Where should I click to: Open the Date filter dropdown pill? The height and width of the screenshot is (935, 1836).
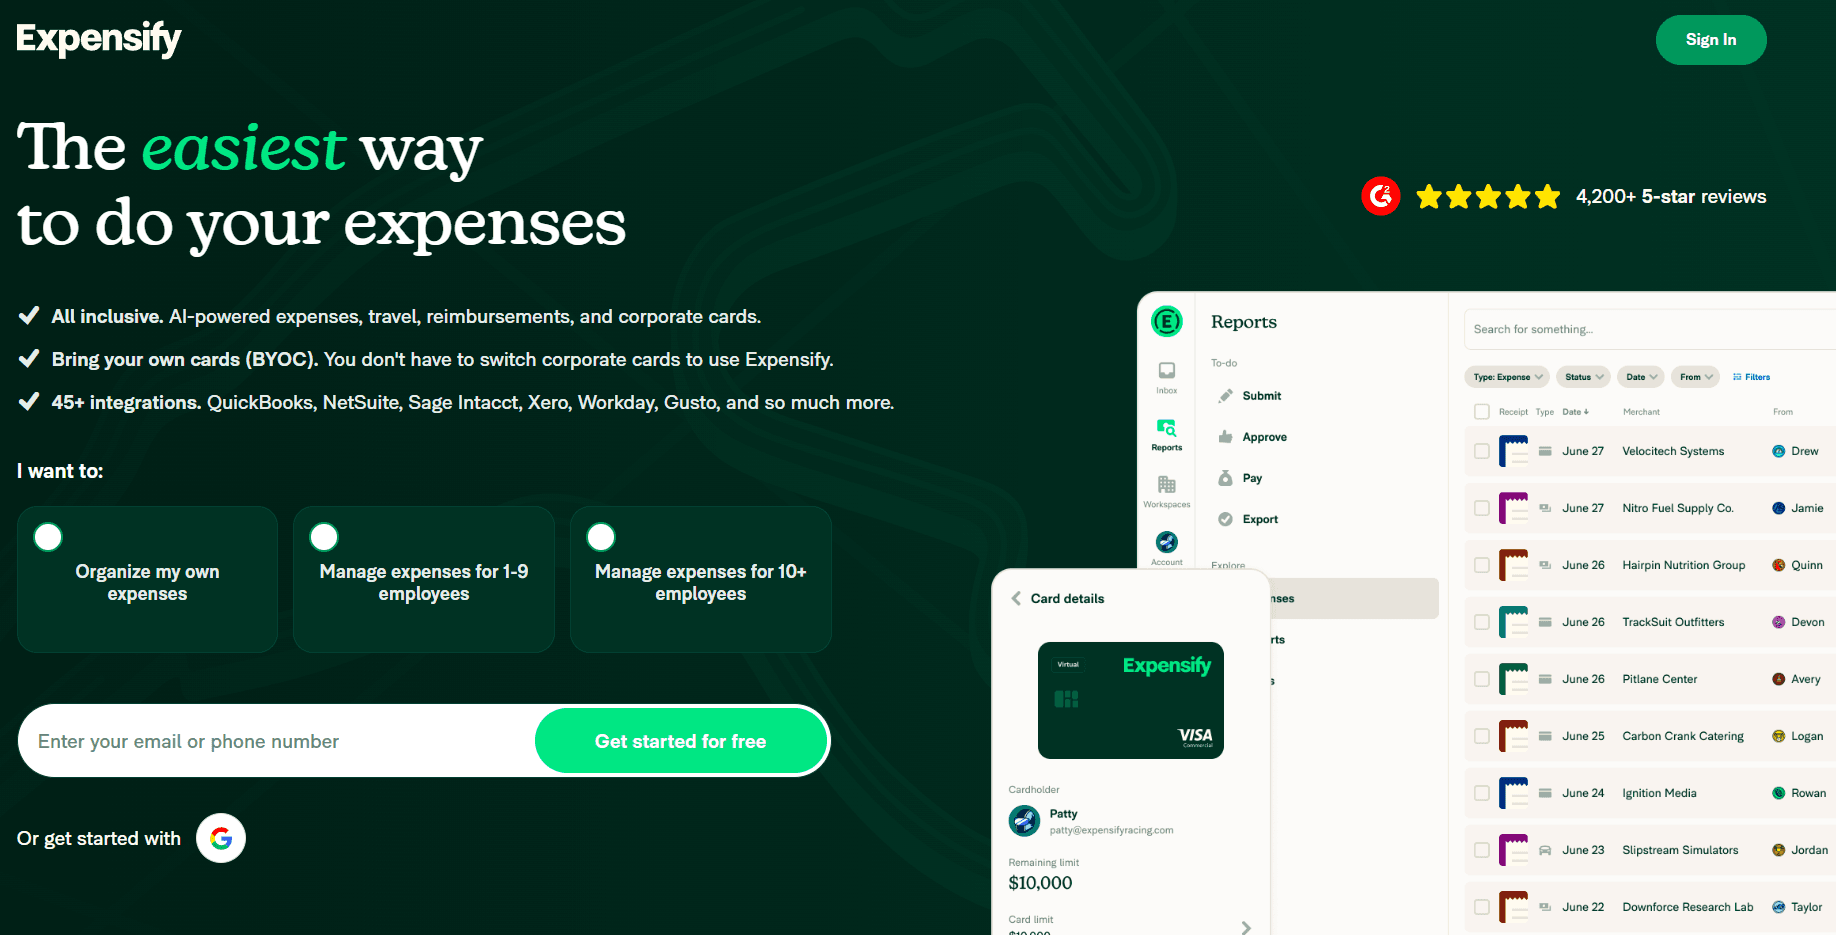click(x=1641, y=377)
